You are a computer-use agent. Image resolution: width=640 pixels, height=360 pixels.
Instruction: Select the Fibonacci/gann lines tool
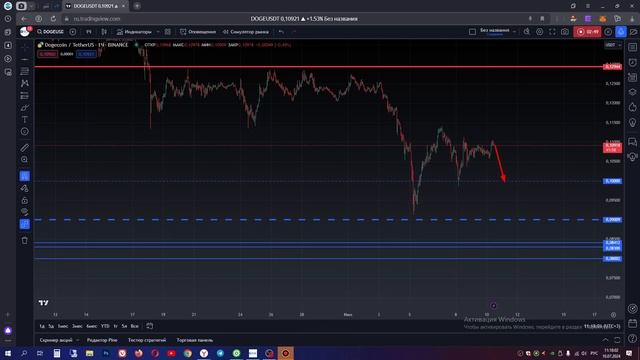[24, 71]
